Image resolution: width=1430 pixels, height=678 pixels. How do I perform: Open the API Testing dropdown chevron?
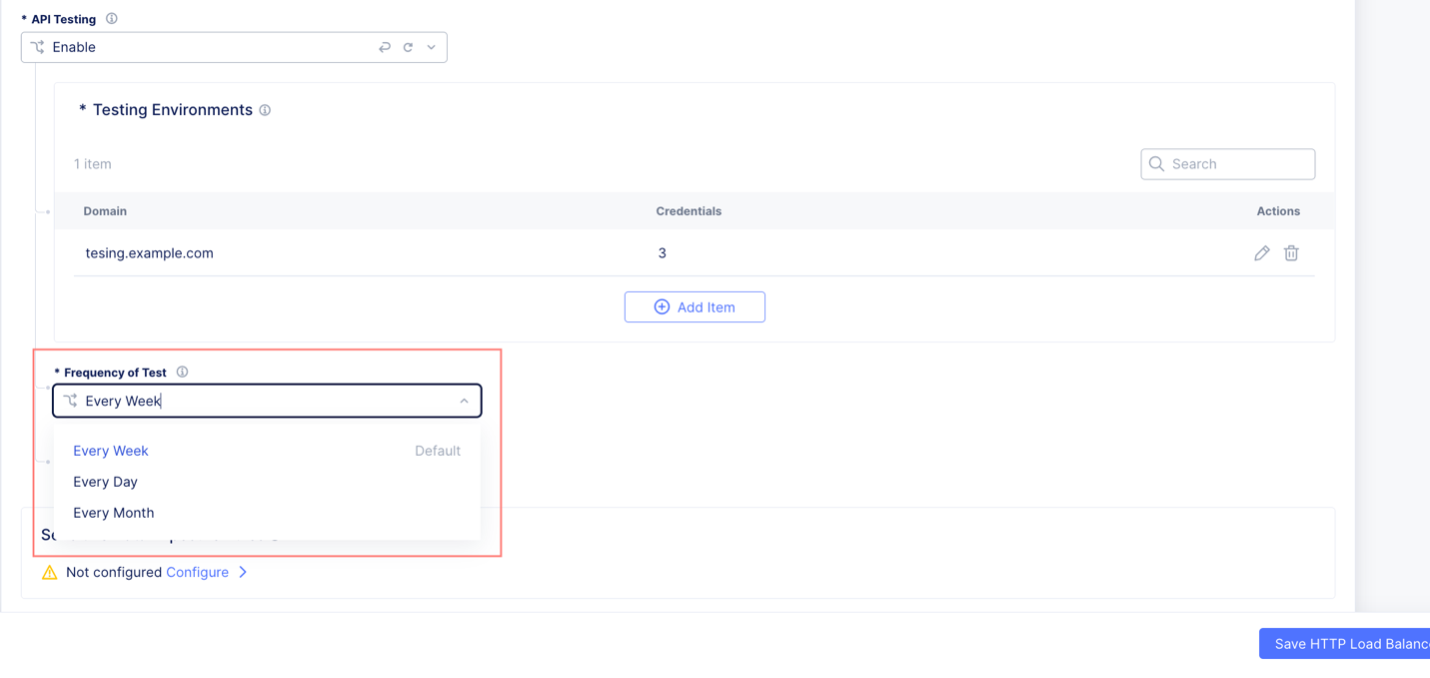click(431, 47)
